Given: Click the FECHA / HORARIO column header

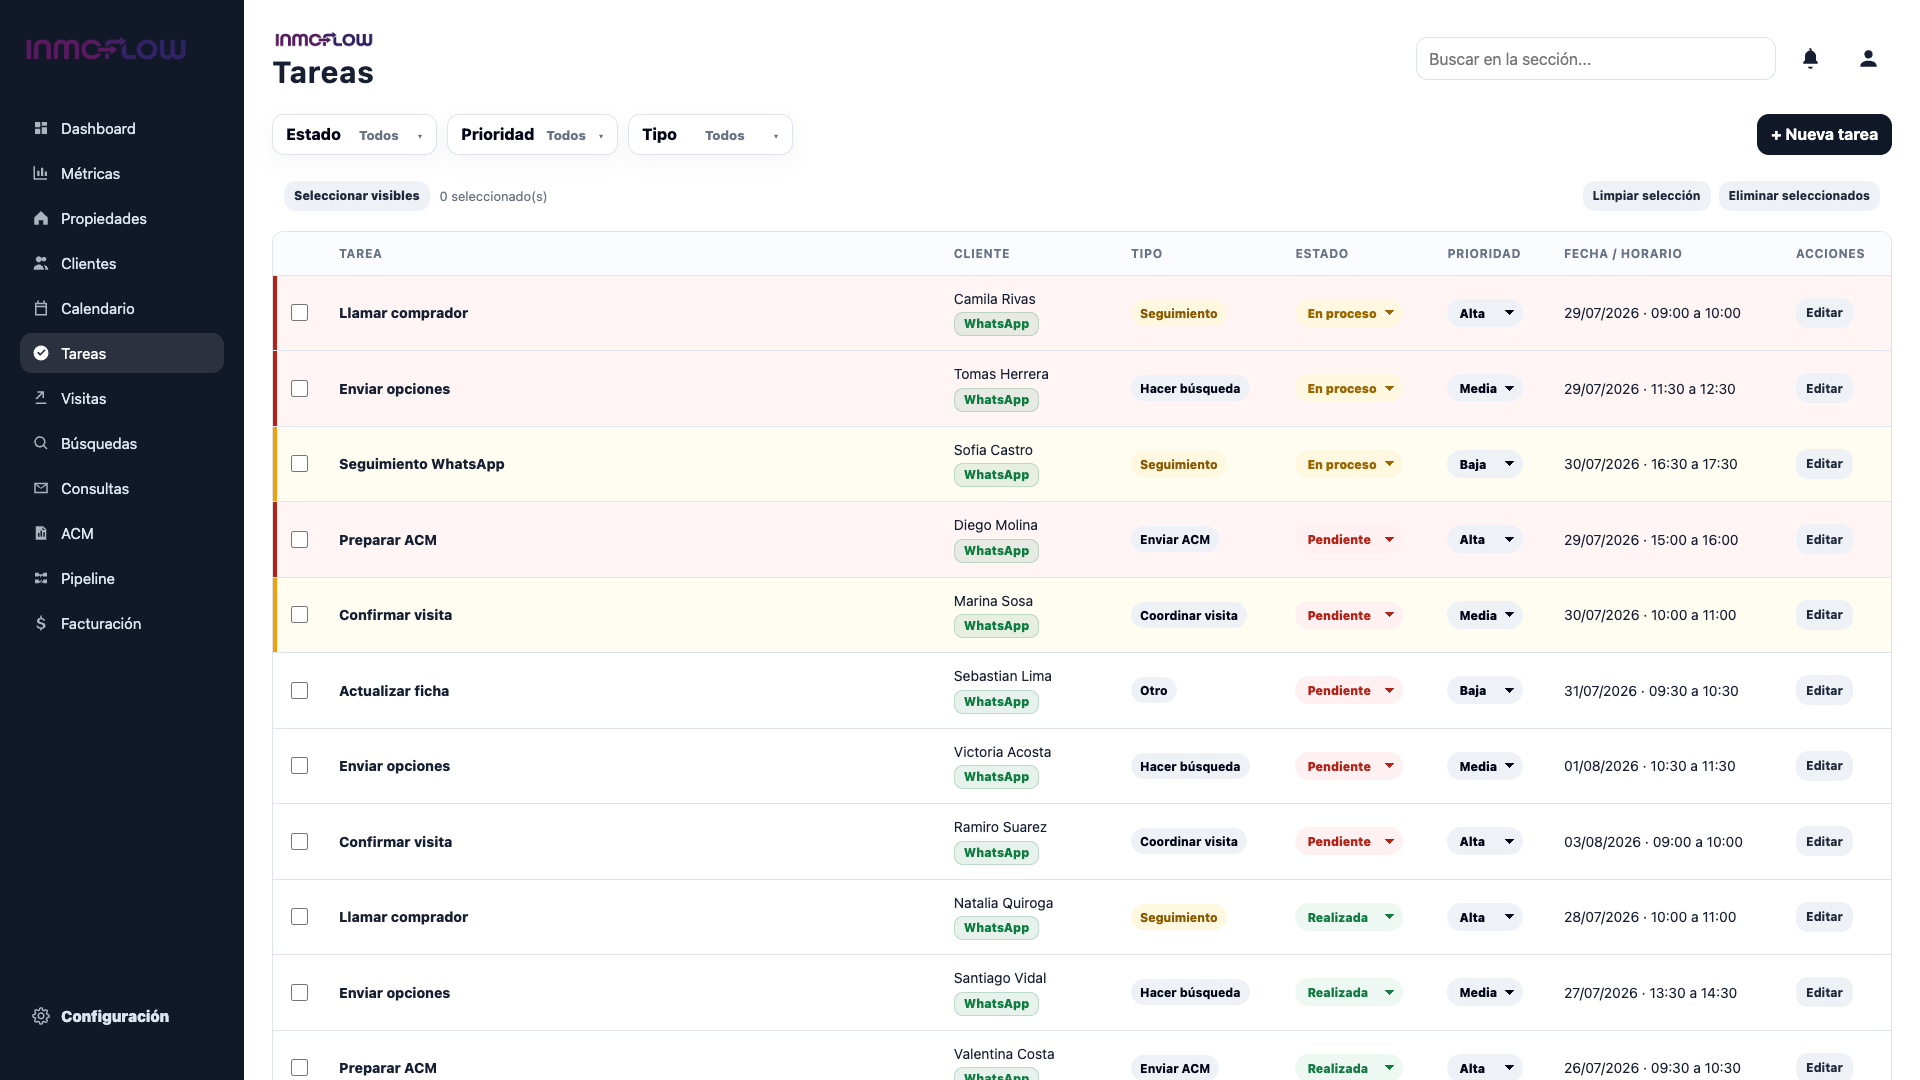Looking at the screenshot, I should pyautogui.click(x=1623, y=254).
